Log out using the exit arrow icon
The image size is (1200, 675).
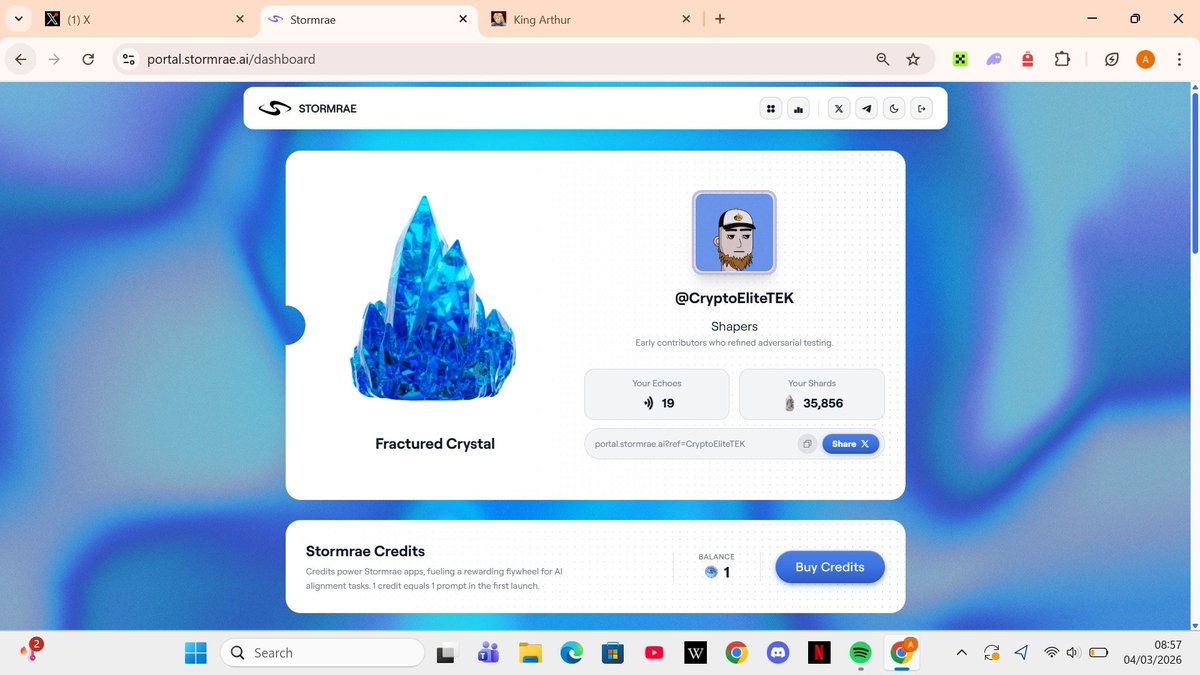(x=921, y=109)
